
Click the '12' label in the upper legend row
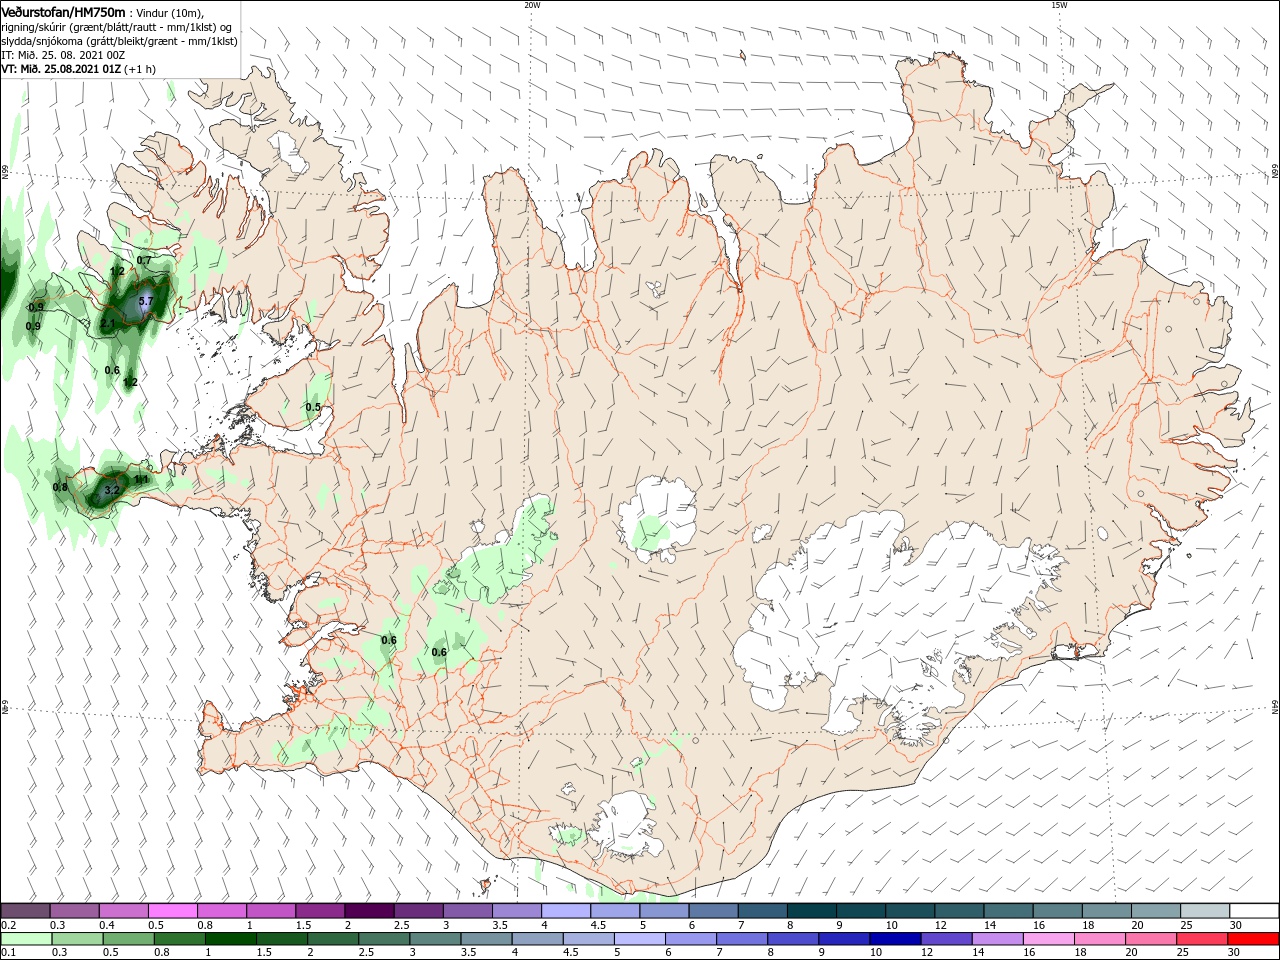tap(939, 925)
